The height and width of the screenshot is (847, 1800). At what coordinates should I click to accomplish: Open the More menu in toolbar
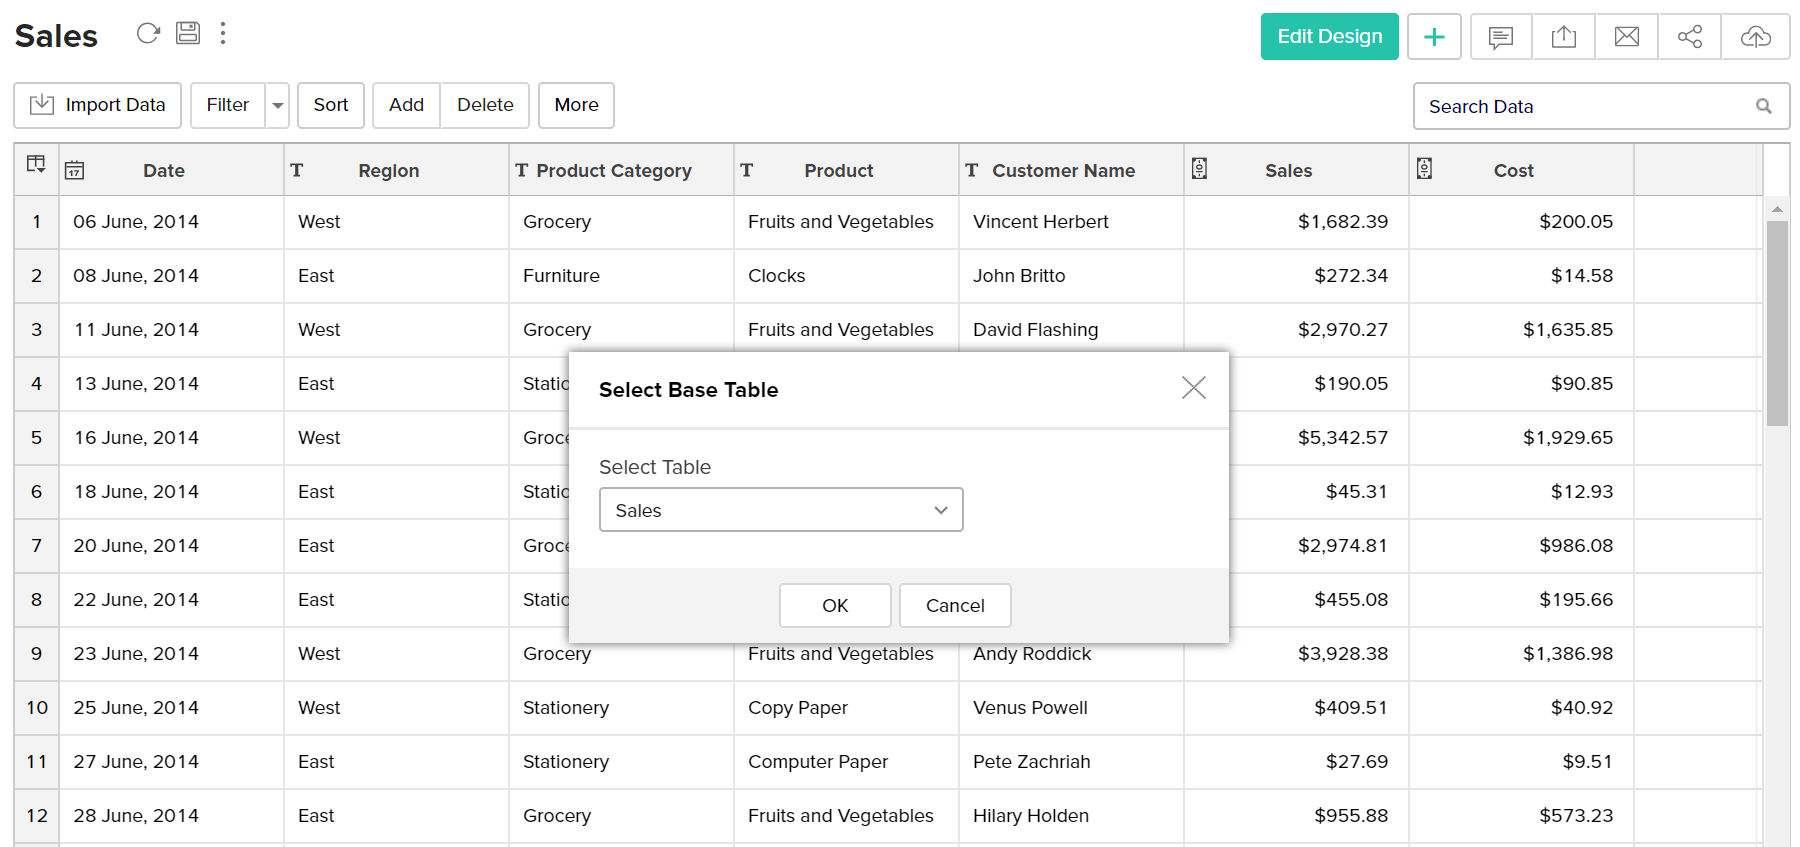576,105
